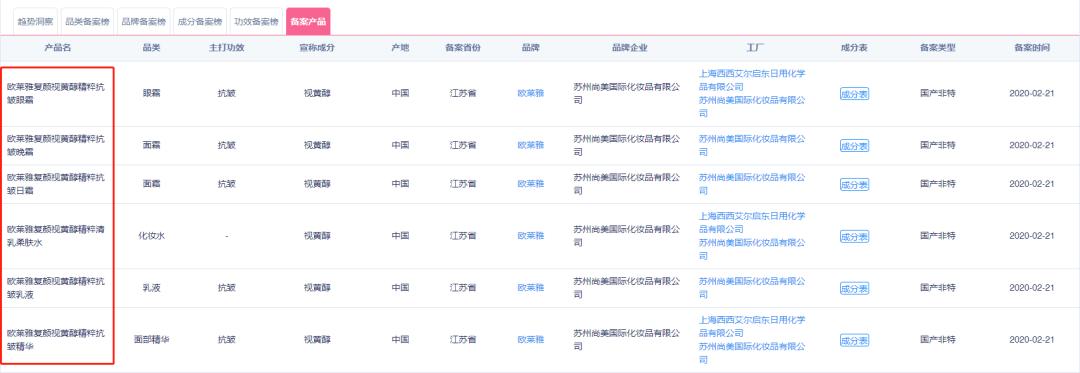Open the 品牌备案榜 tab
1080x373 pixels.
143,21
